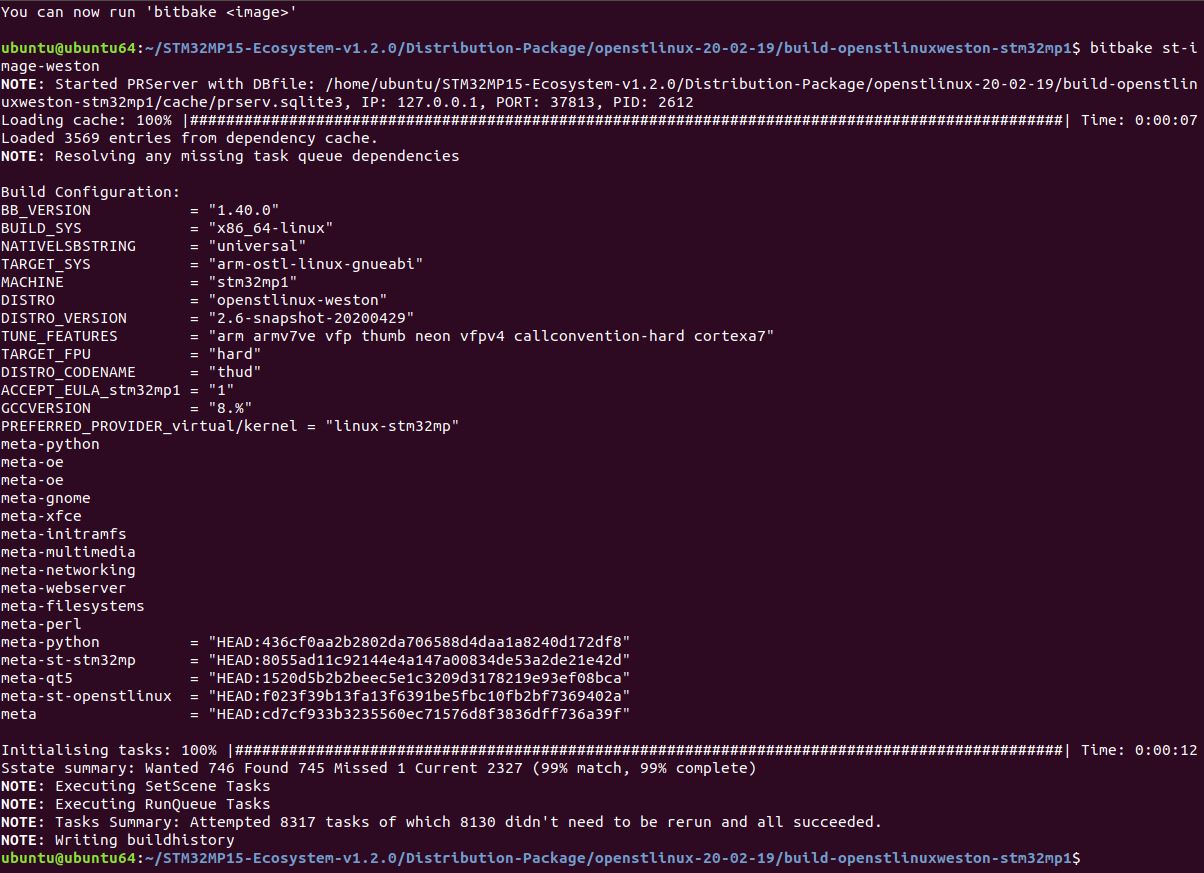Click the meta-qt5 HEAD hash
This screenshot has height=873, width=1204.
(x=419, y=678)
